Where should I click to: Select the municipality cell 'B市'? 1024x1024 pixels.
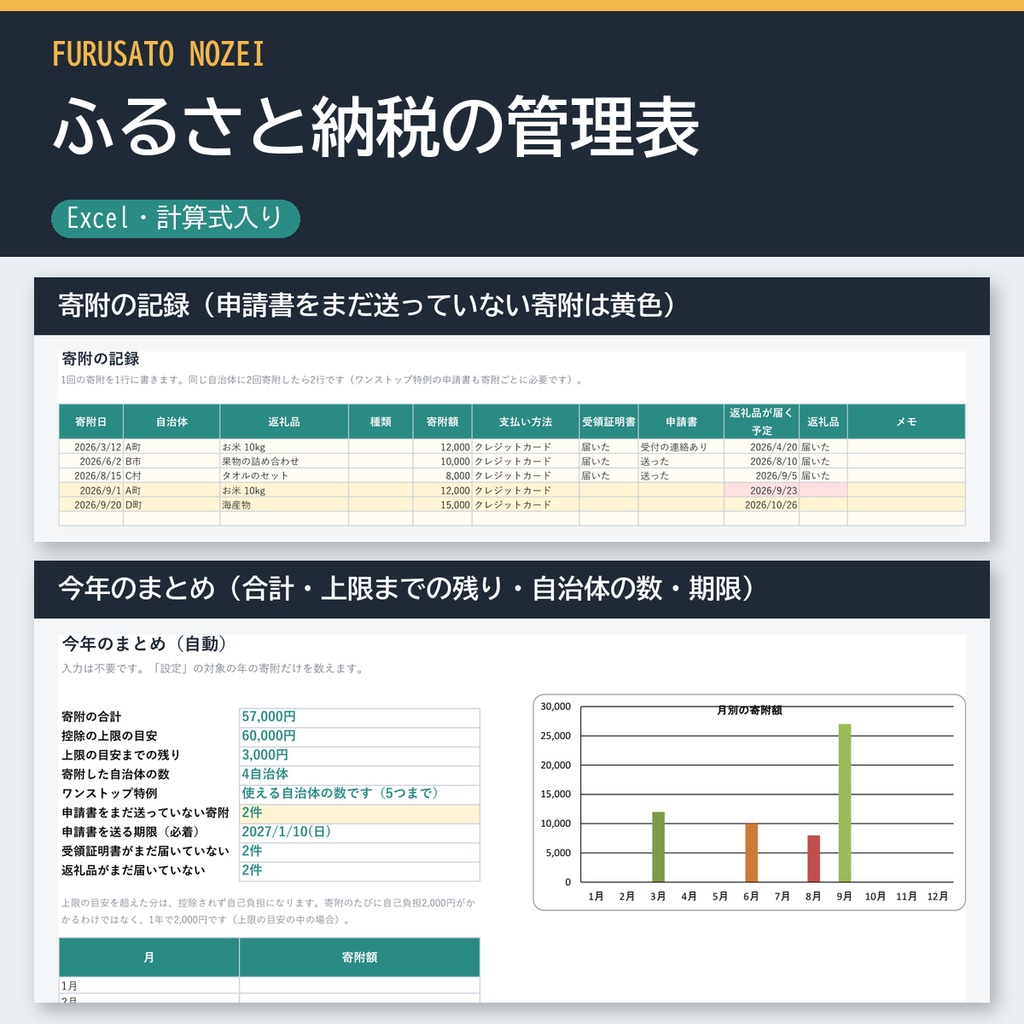172,462
